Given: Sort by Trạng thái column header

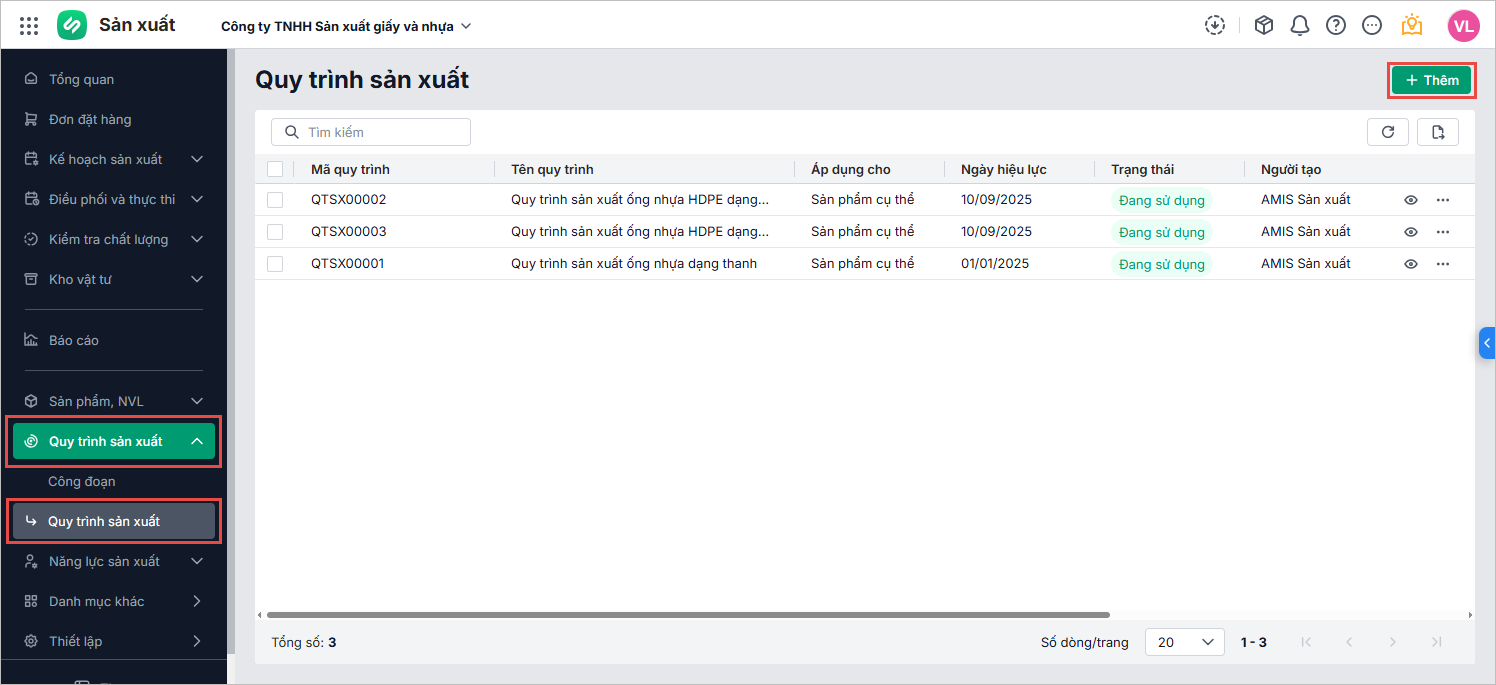Looking at the screenshot, I should (x=1142, y=169).
